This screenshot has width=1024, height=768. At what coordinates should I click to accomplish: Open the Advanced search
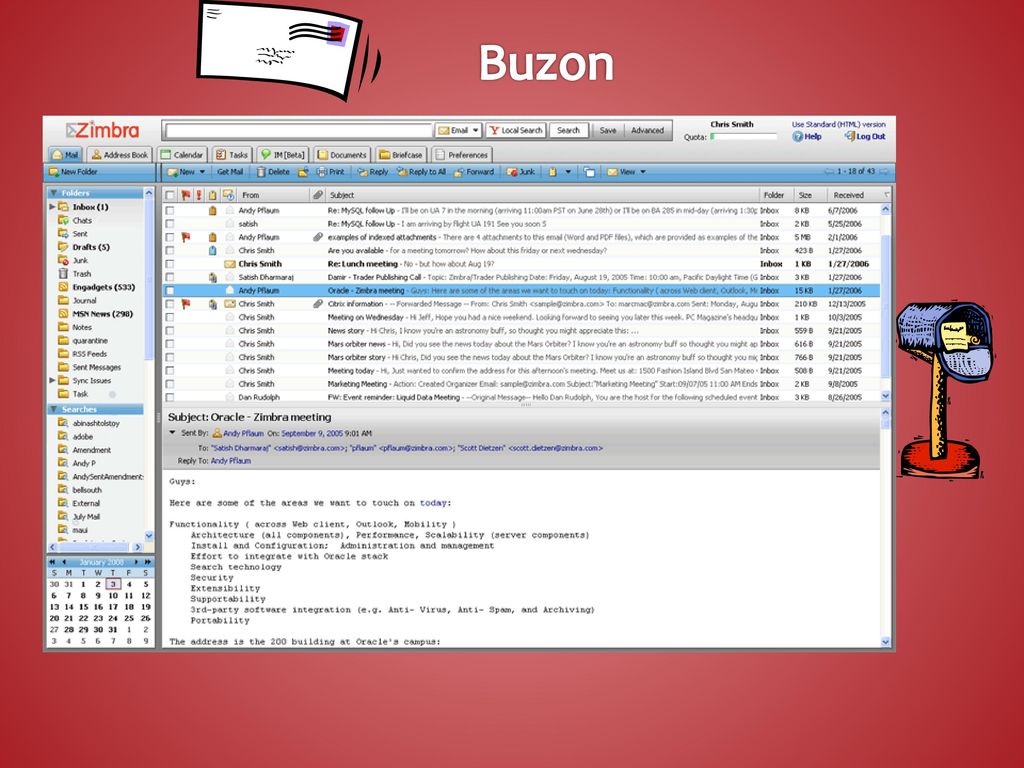coord(647,130)
